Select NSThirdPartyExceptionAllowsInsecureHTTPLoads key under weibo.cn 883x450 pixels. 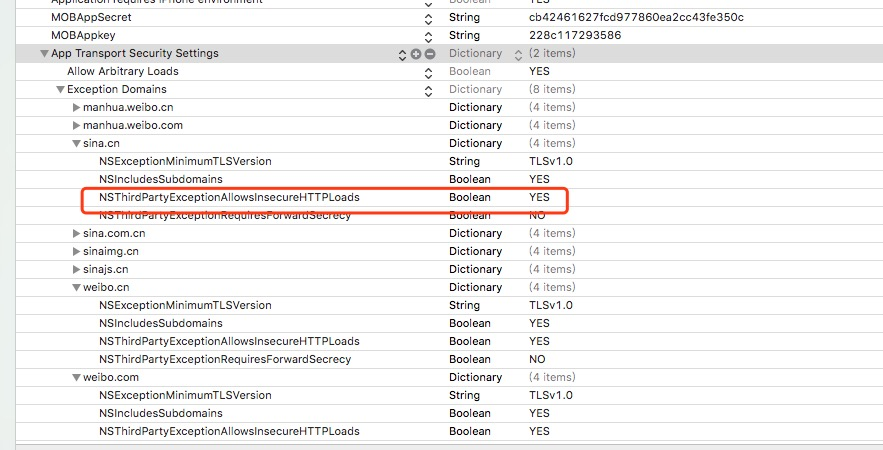pos(229,342)
